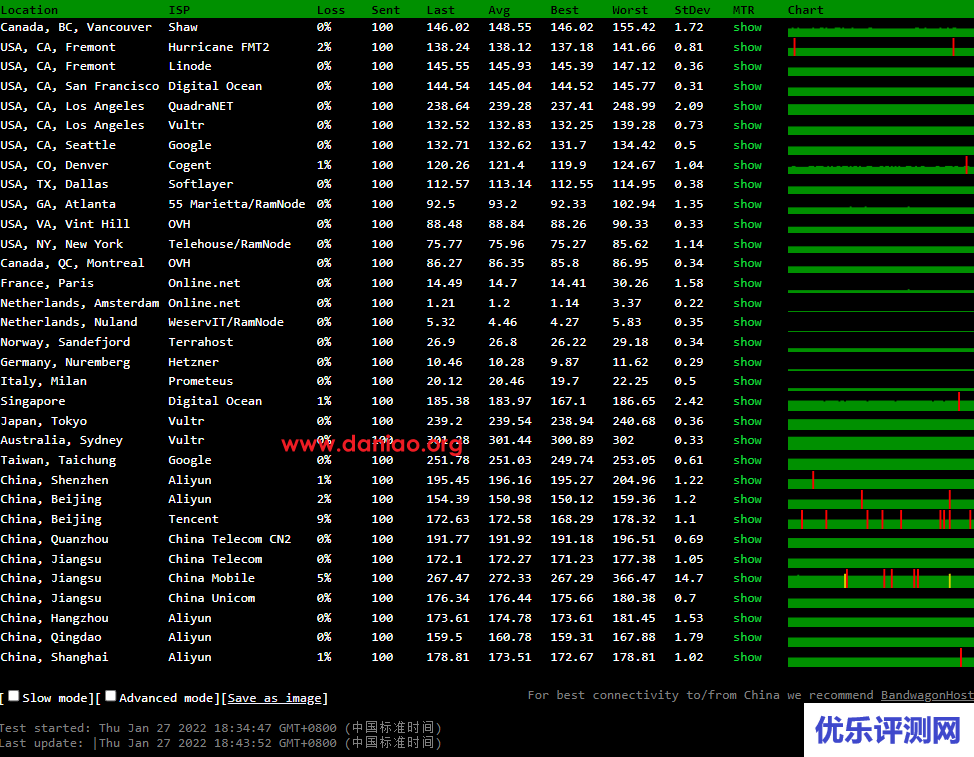Show MTR for Qingdao Aliyun row
The height and width of the screenshot is (757, 974).
point(747,637)
